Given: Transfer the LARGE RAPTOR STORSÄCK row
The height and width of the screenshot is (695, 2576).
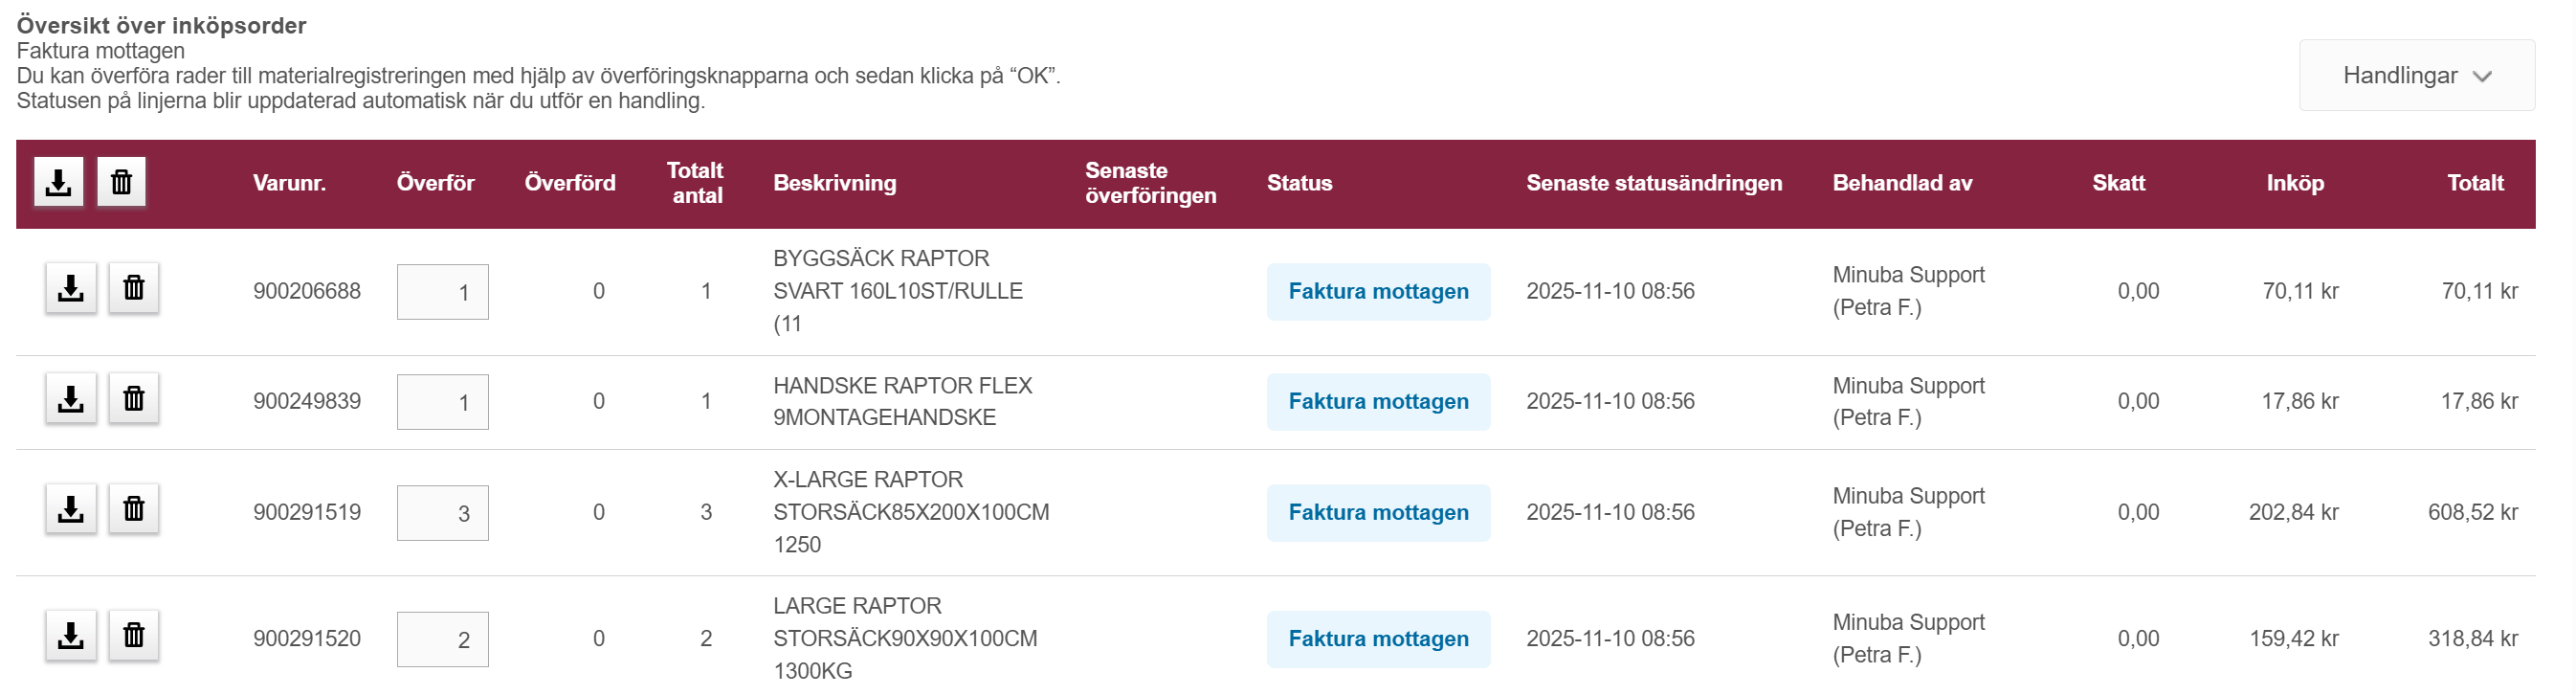Looking at the screenshot, I should point(71,636).
